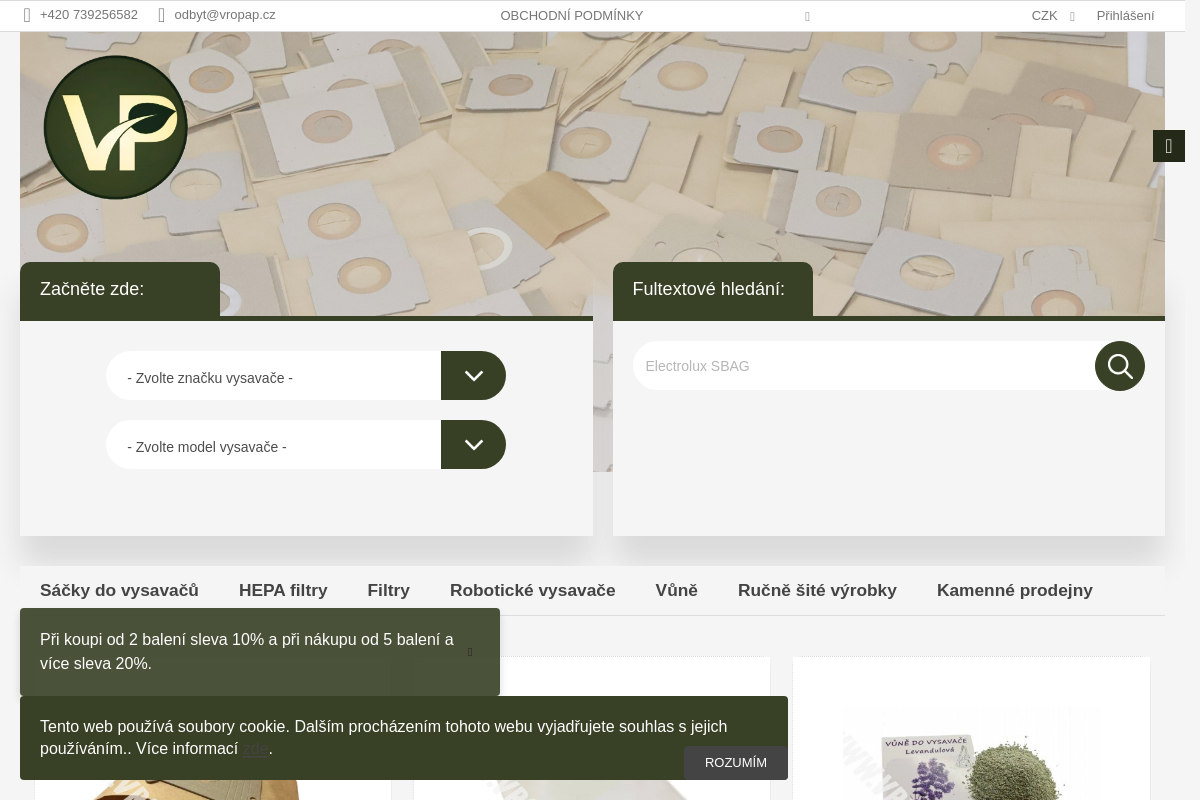The width and height of the screenshot is (1200, 800).
Task: Focus the Electrolux SBAG search field
Action: coord(864,366)
